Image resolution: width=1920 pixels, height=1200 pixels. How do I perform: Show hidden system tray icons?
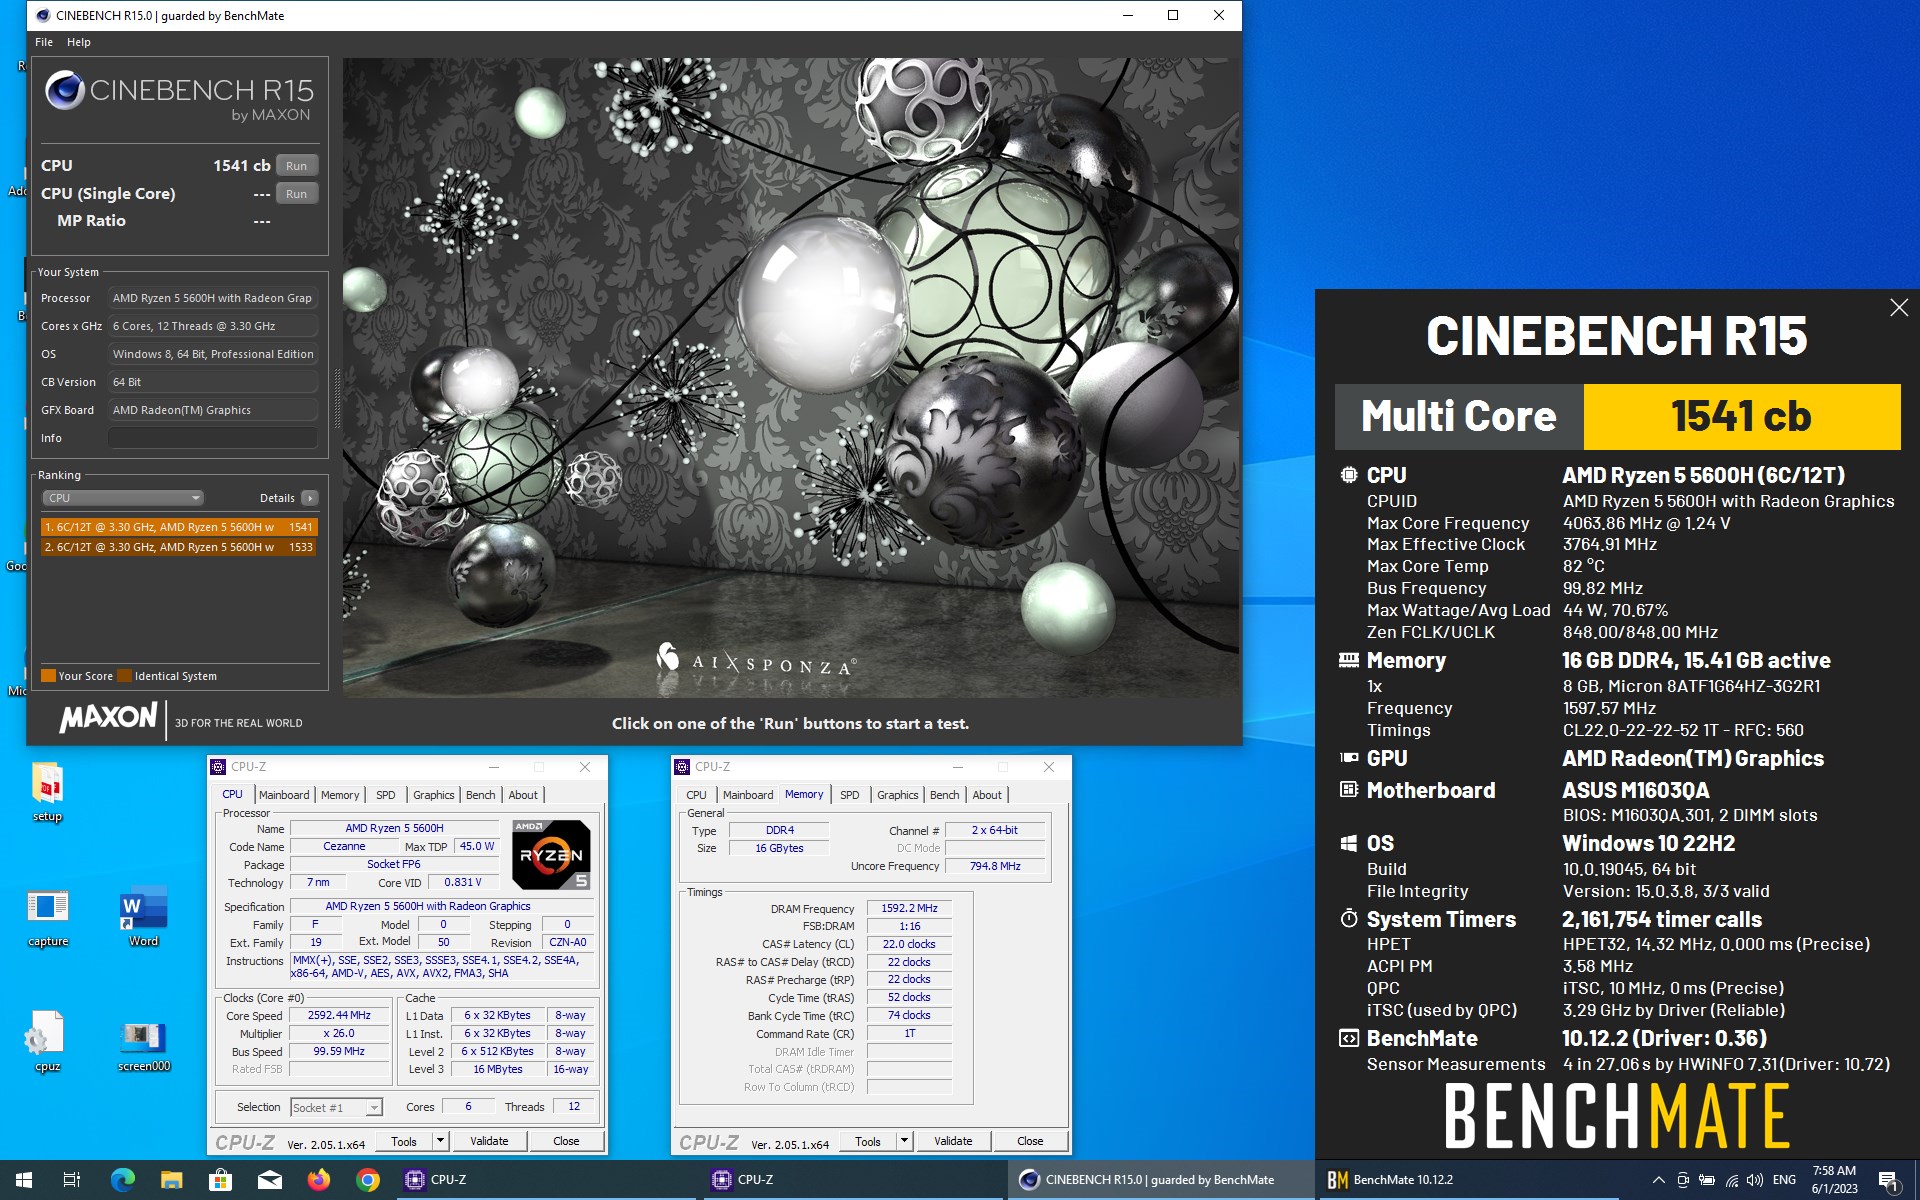coord(1658,1180)
